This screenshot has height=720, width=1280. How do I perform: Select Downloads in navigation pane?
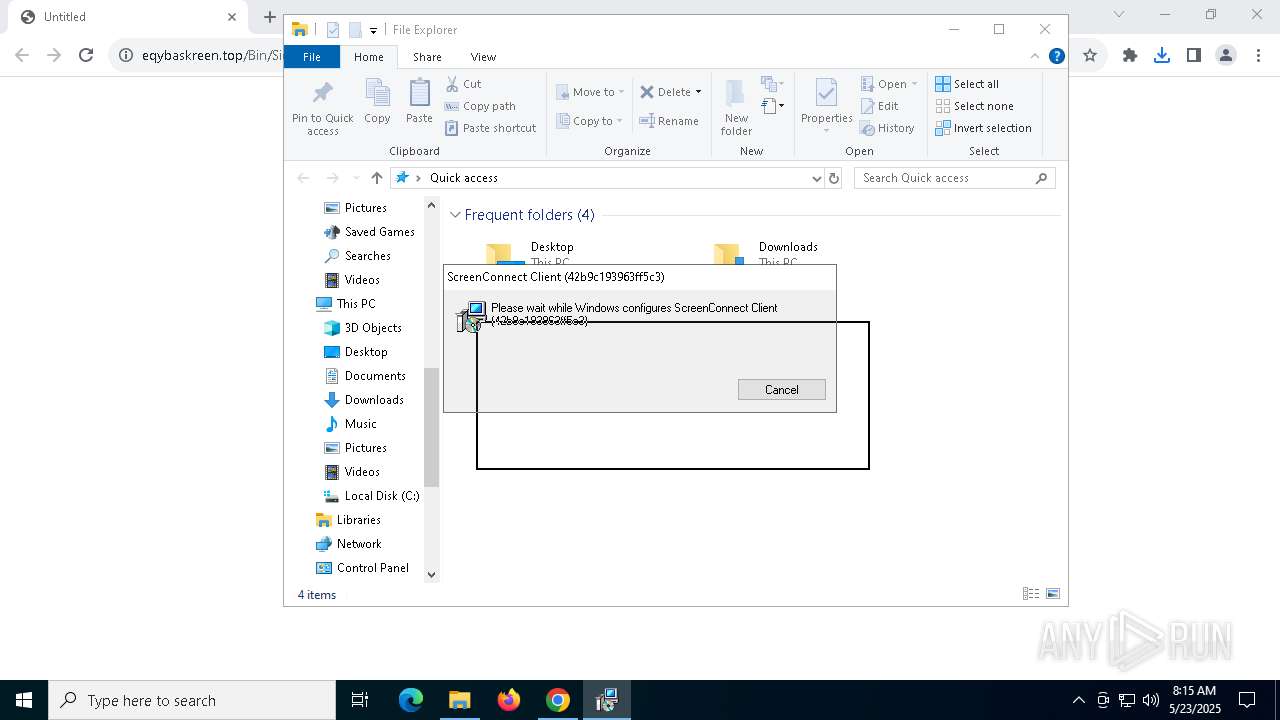(364, 400)
